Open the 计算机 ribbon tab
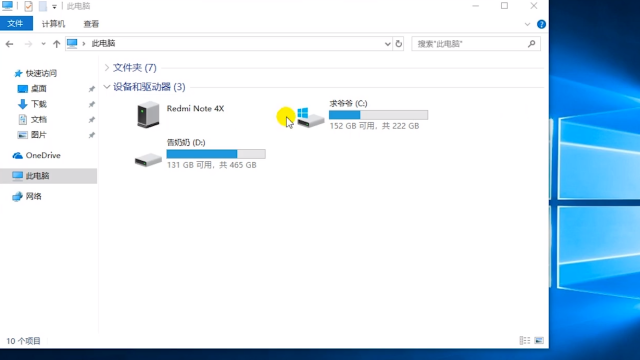The height and width of the screenshot is (360, 640). tap(53, 24)
